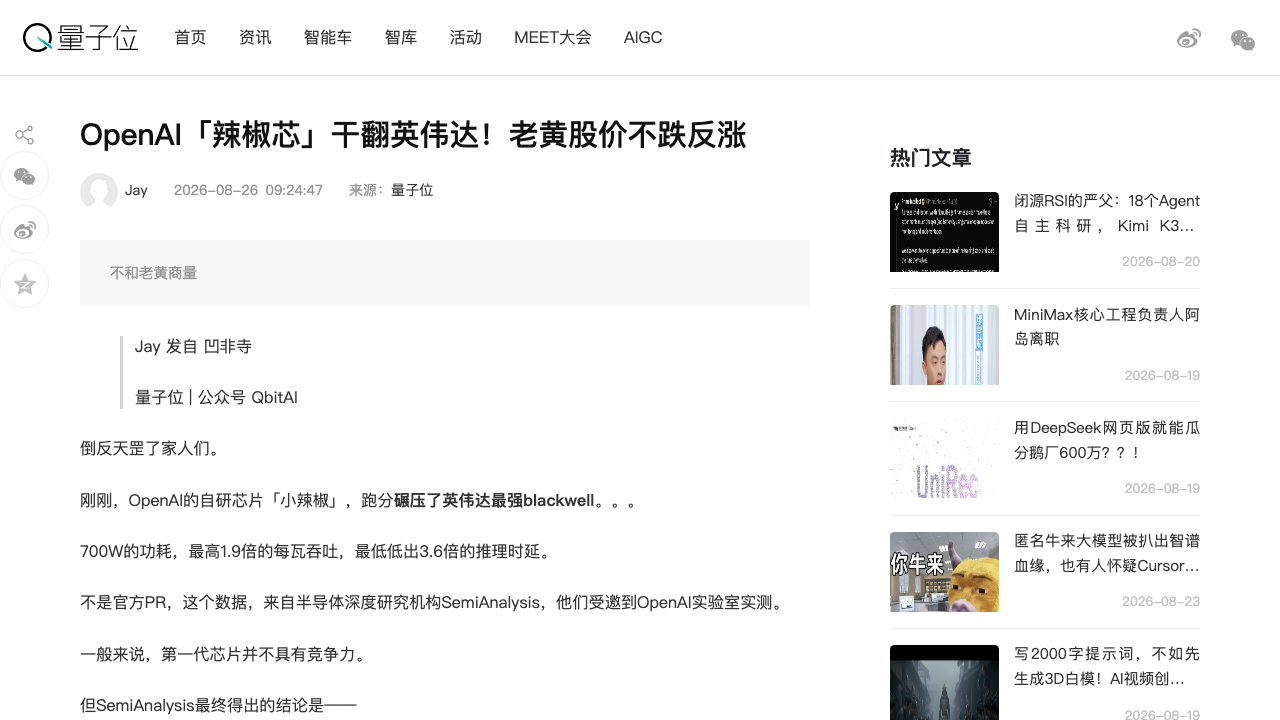The height and width of the screenshot is (720, 1280).
Task: Click the share icon in left sidebar
Action: coord(25,135)
